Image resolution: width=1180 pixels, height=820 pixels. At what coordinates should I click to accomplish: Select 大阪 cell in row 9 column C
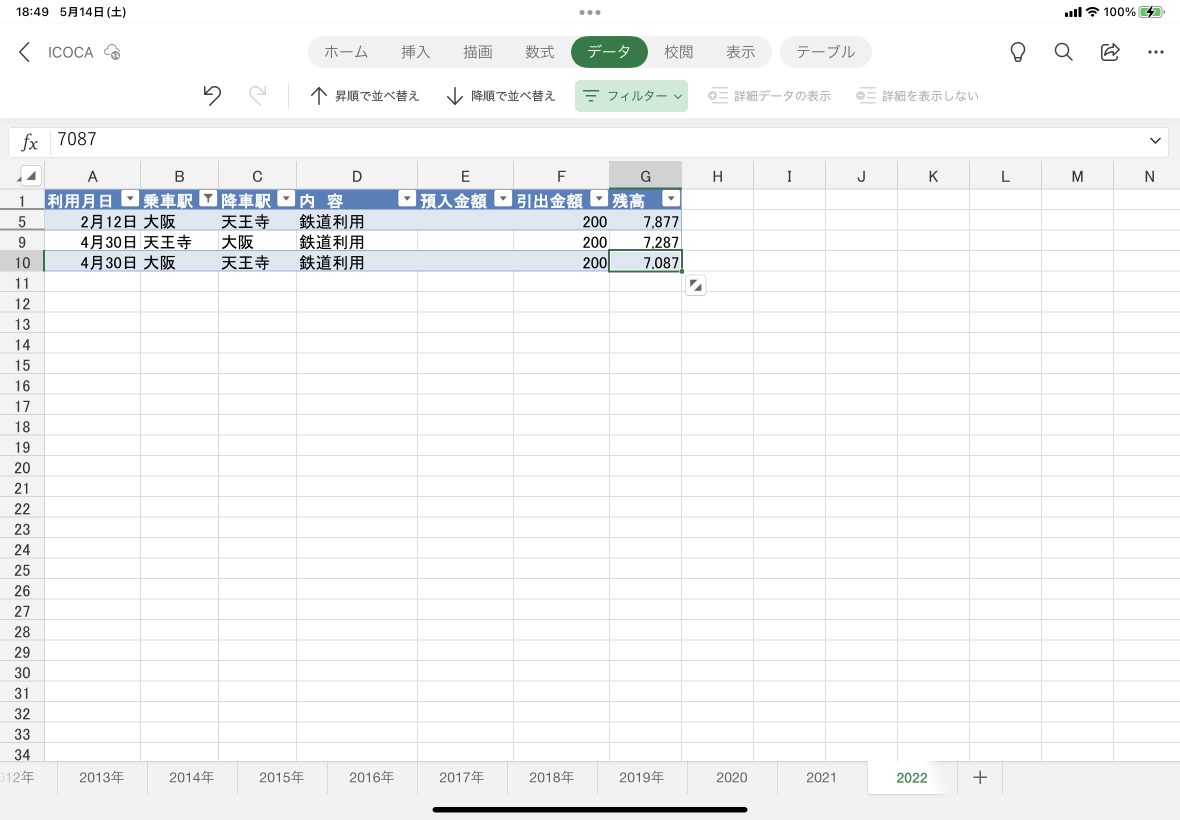(257, 241)
